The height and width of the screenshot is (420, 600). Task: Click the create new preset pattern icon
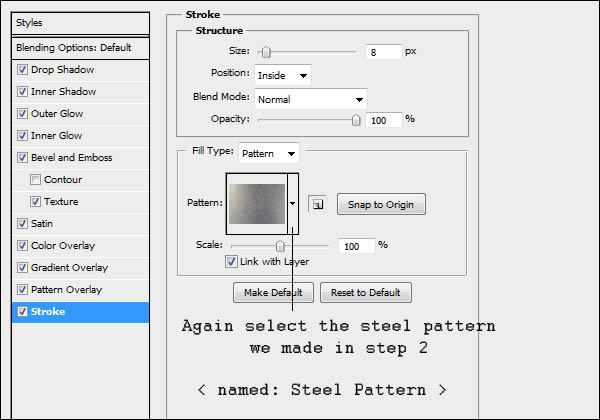[x=317, y=204]
